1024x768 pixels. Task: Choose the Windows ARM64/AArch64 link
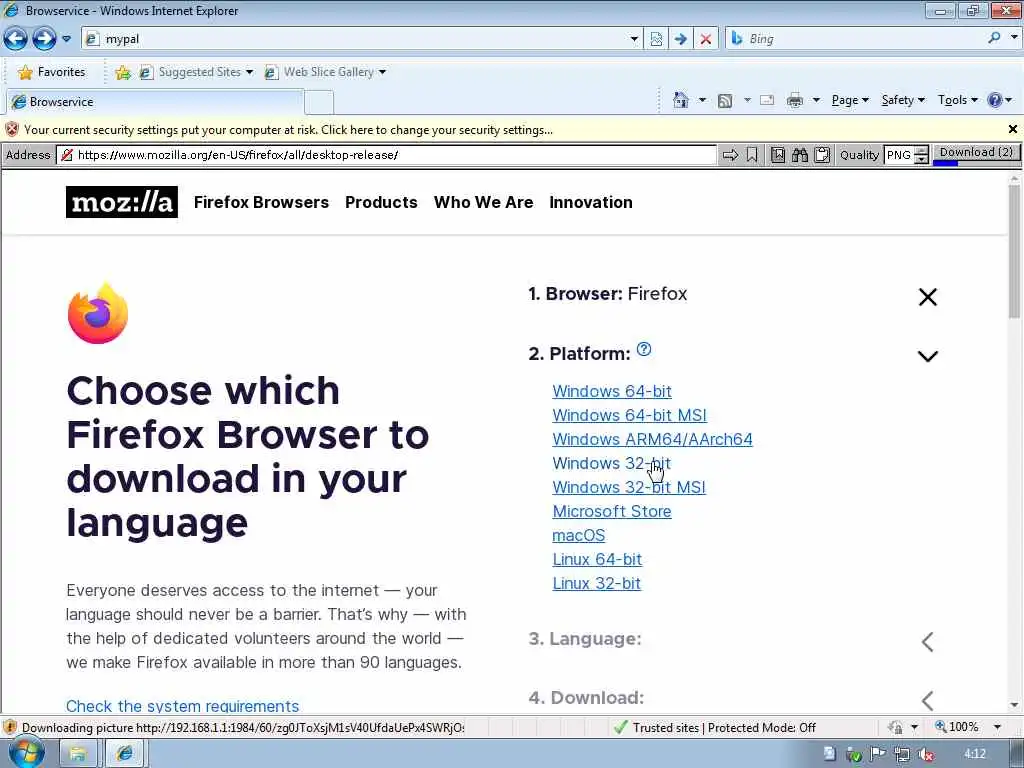[x=652, y=439]
